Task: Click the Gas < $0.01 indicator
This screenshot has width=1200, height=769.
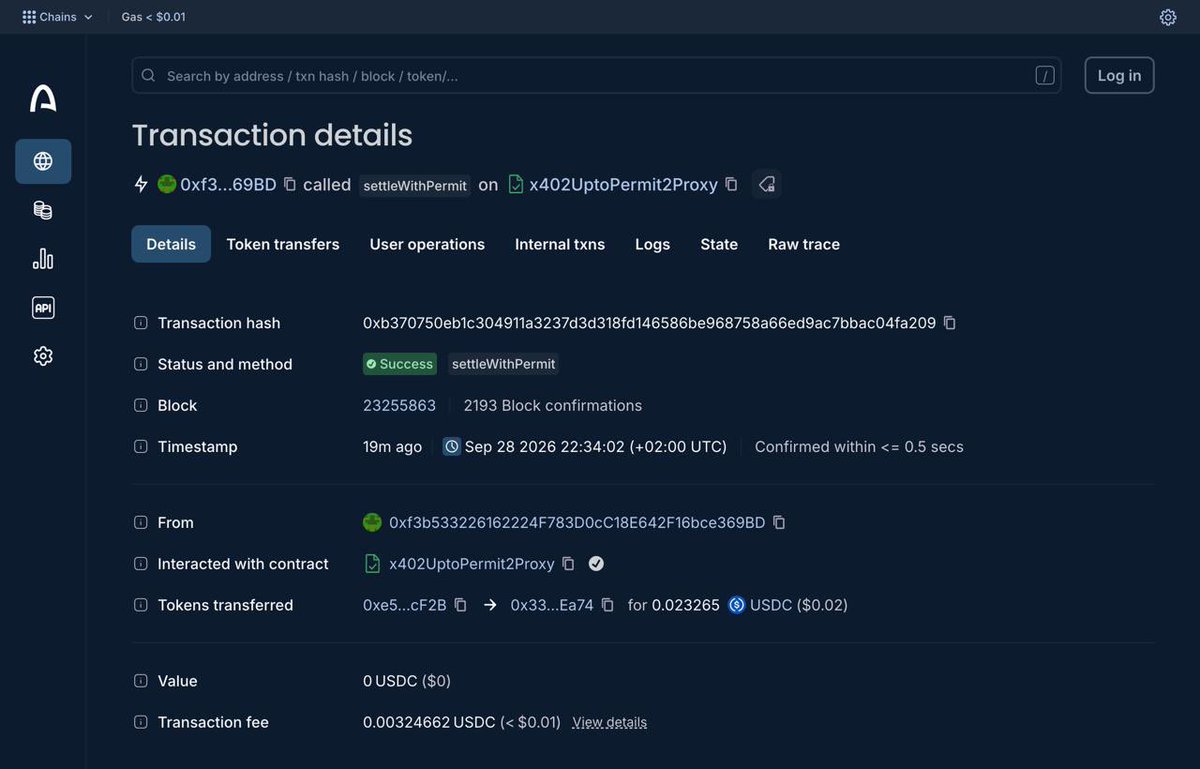Action: (x=153, y=17)
